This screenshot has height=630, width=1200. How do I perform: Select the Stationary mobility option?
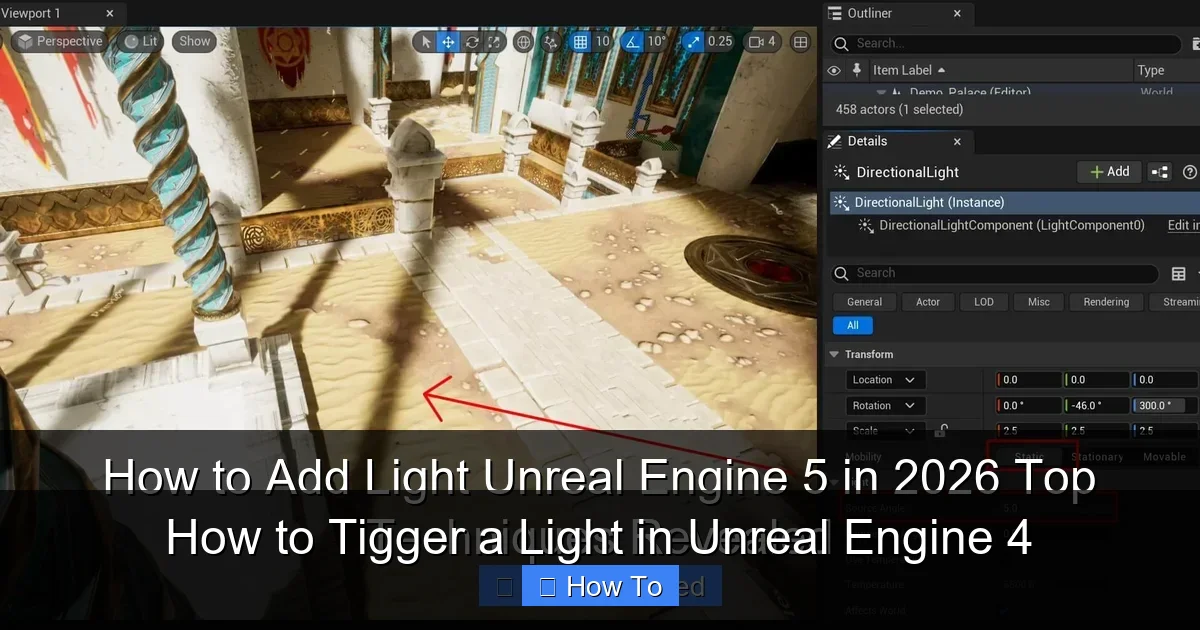[x=1097, y=456]
